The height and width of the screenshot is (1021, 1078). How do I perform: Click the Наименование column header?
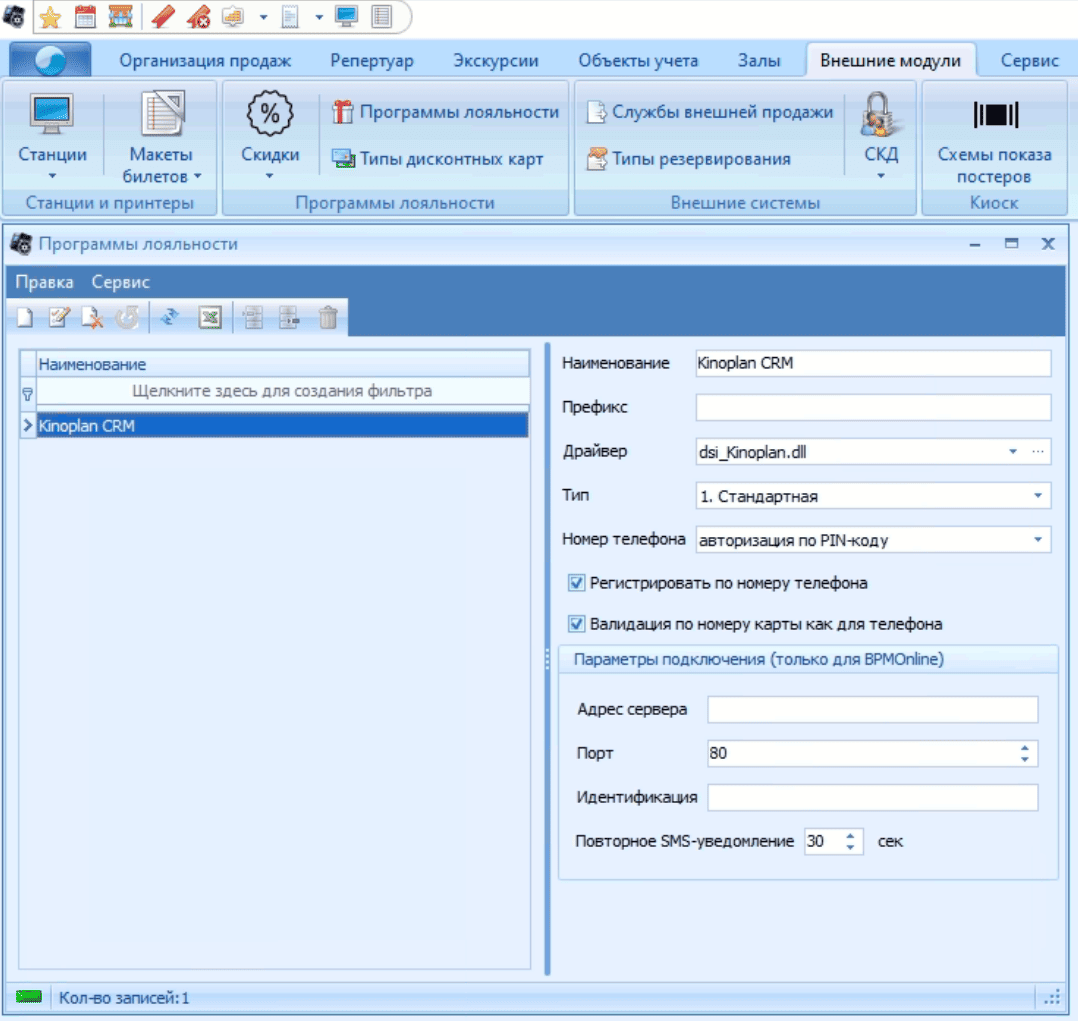[x=283, y=364]
